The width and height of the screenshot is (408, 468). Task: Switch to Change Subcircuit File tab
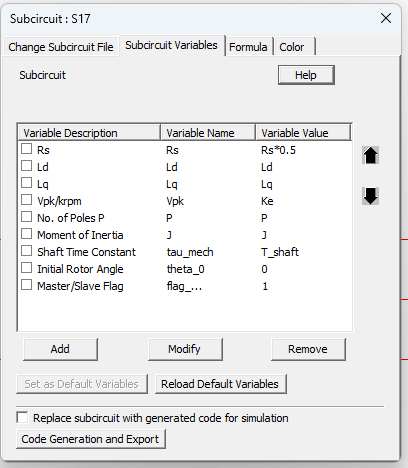click(x=61, y=47)
